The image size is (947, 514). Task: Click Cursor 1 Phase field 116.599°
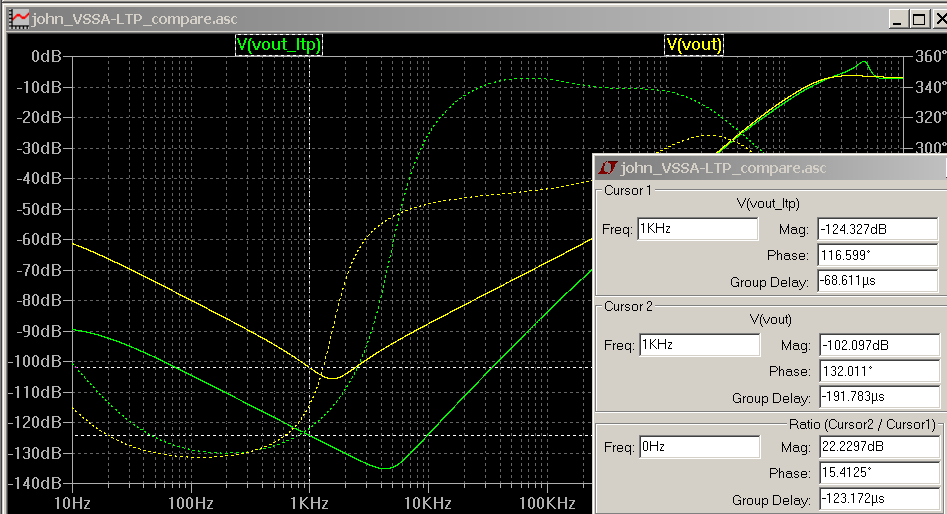(x=878, y=255)
